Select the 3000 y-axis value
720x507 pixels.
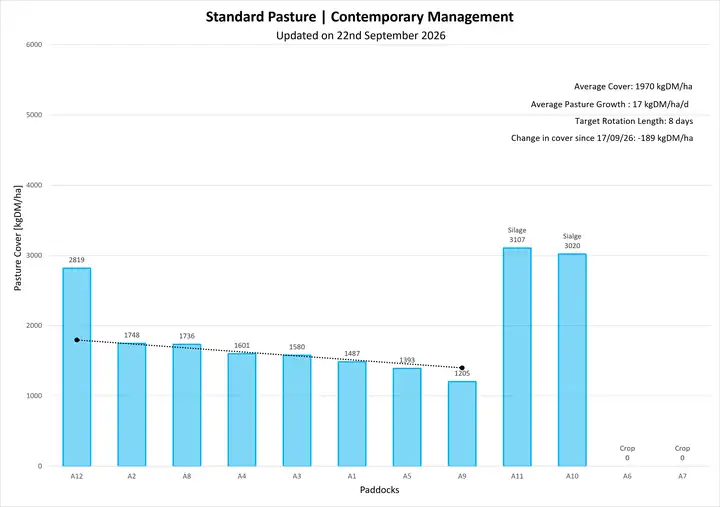[34, 255]
